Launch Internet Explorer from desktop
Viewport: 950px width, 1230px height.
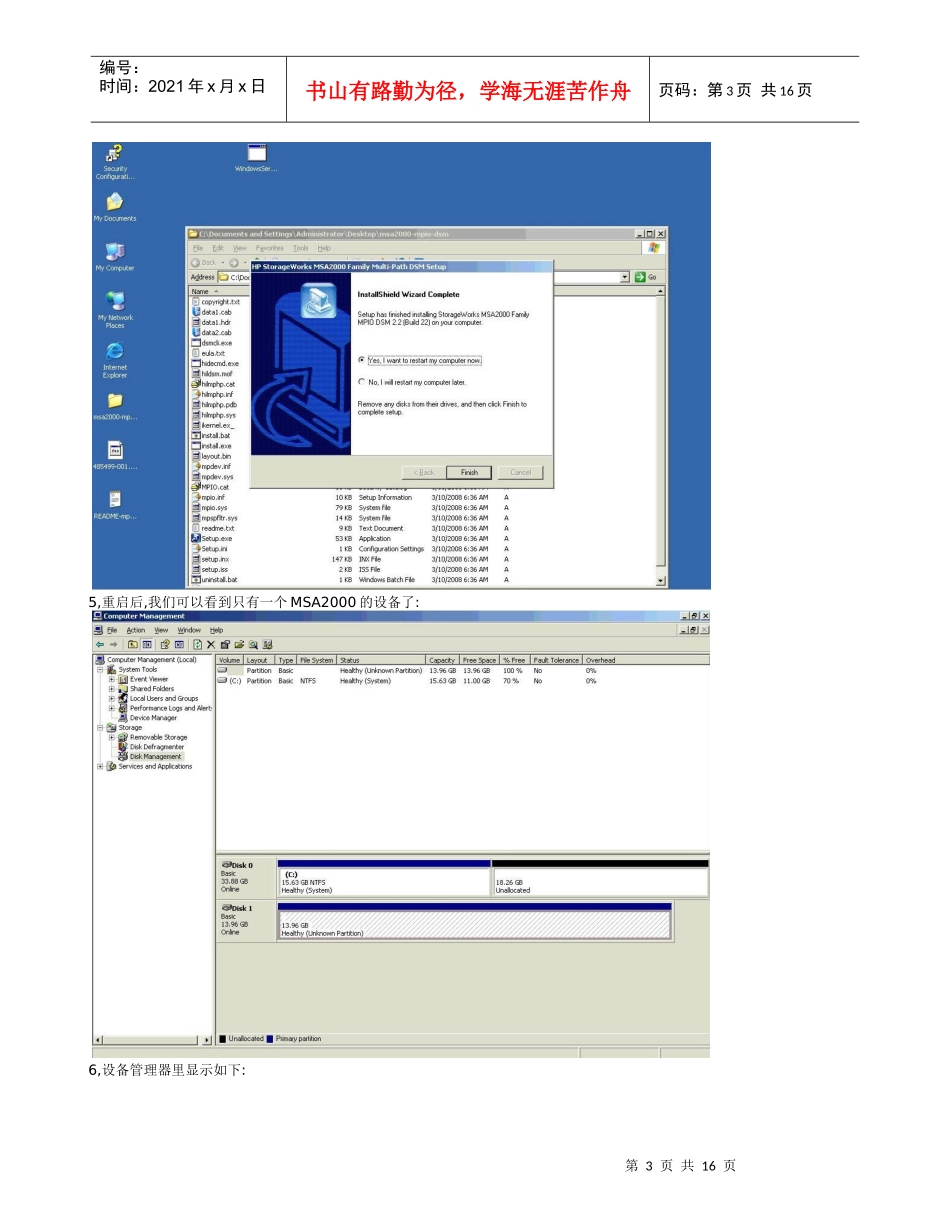click(x=115, y=351)
